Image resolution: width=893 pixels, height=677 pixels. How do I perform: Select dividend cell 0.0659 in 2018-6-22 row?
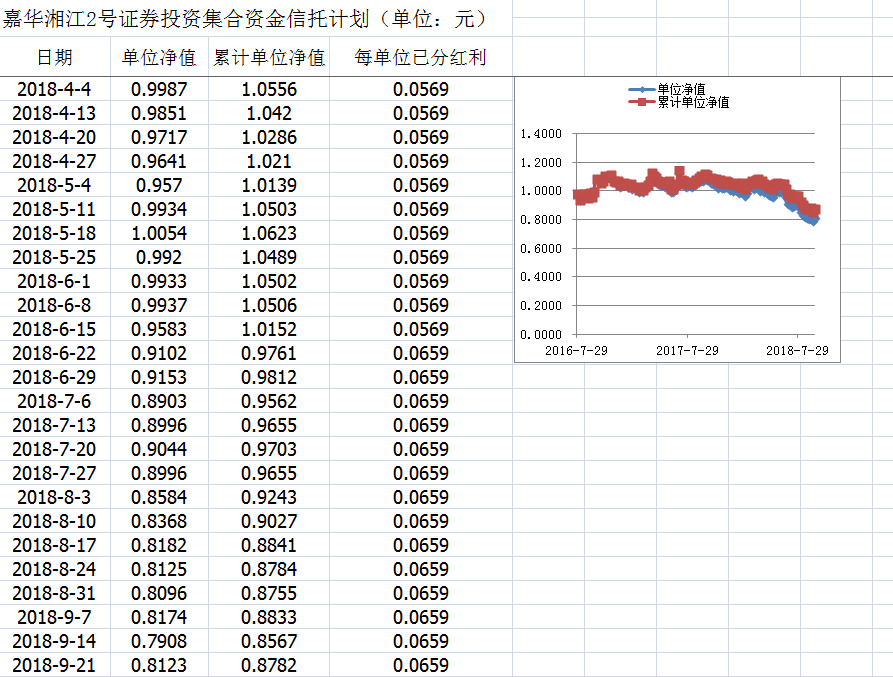click(420, 353)
